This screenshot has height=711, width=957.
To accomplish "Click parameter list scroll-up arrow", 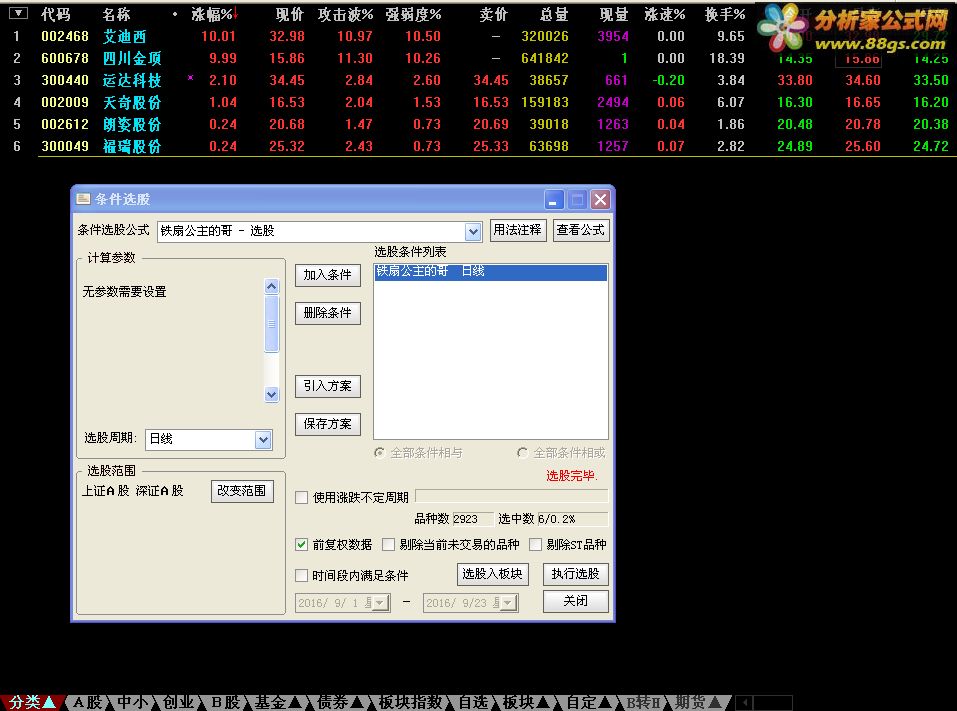I will click(272, 286).
